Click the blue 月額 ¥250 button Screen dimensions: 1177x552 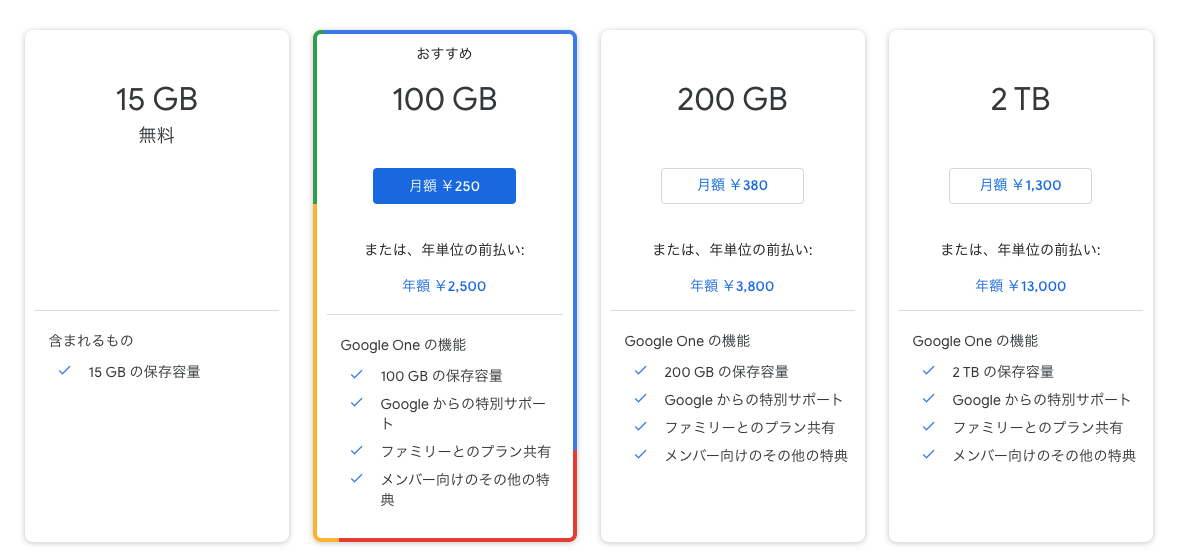coord(444,186)
